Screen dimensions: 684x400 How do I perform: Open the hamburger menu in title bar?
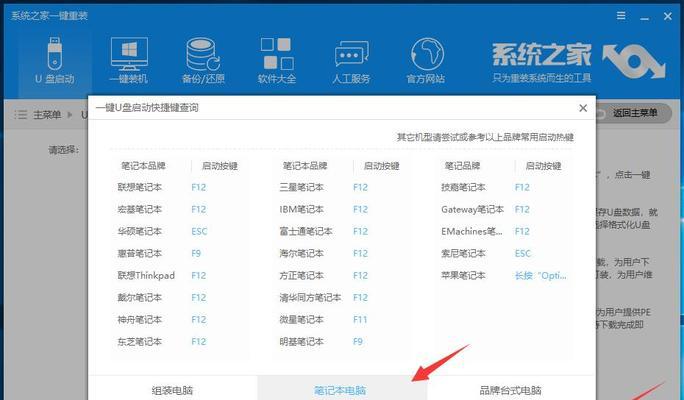pos(621,16)
